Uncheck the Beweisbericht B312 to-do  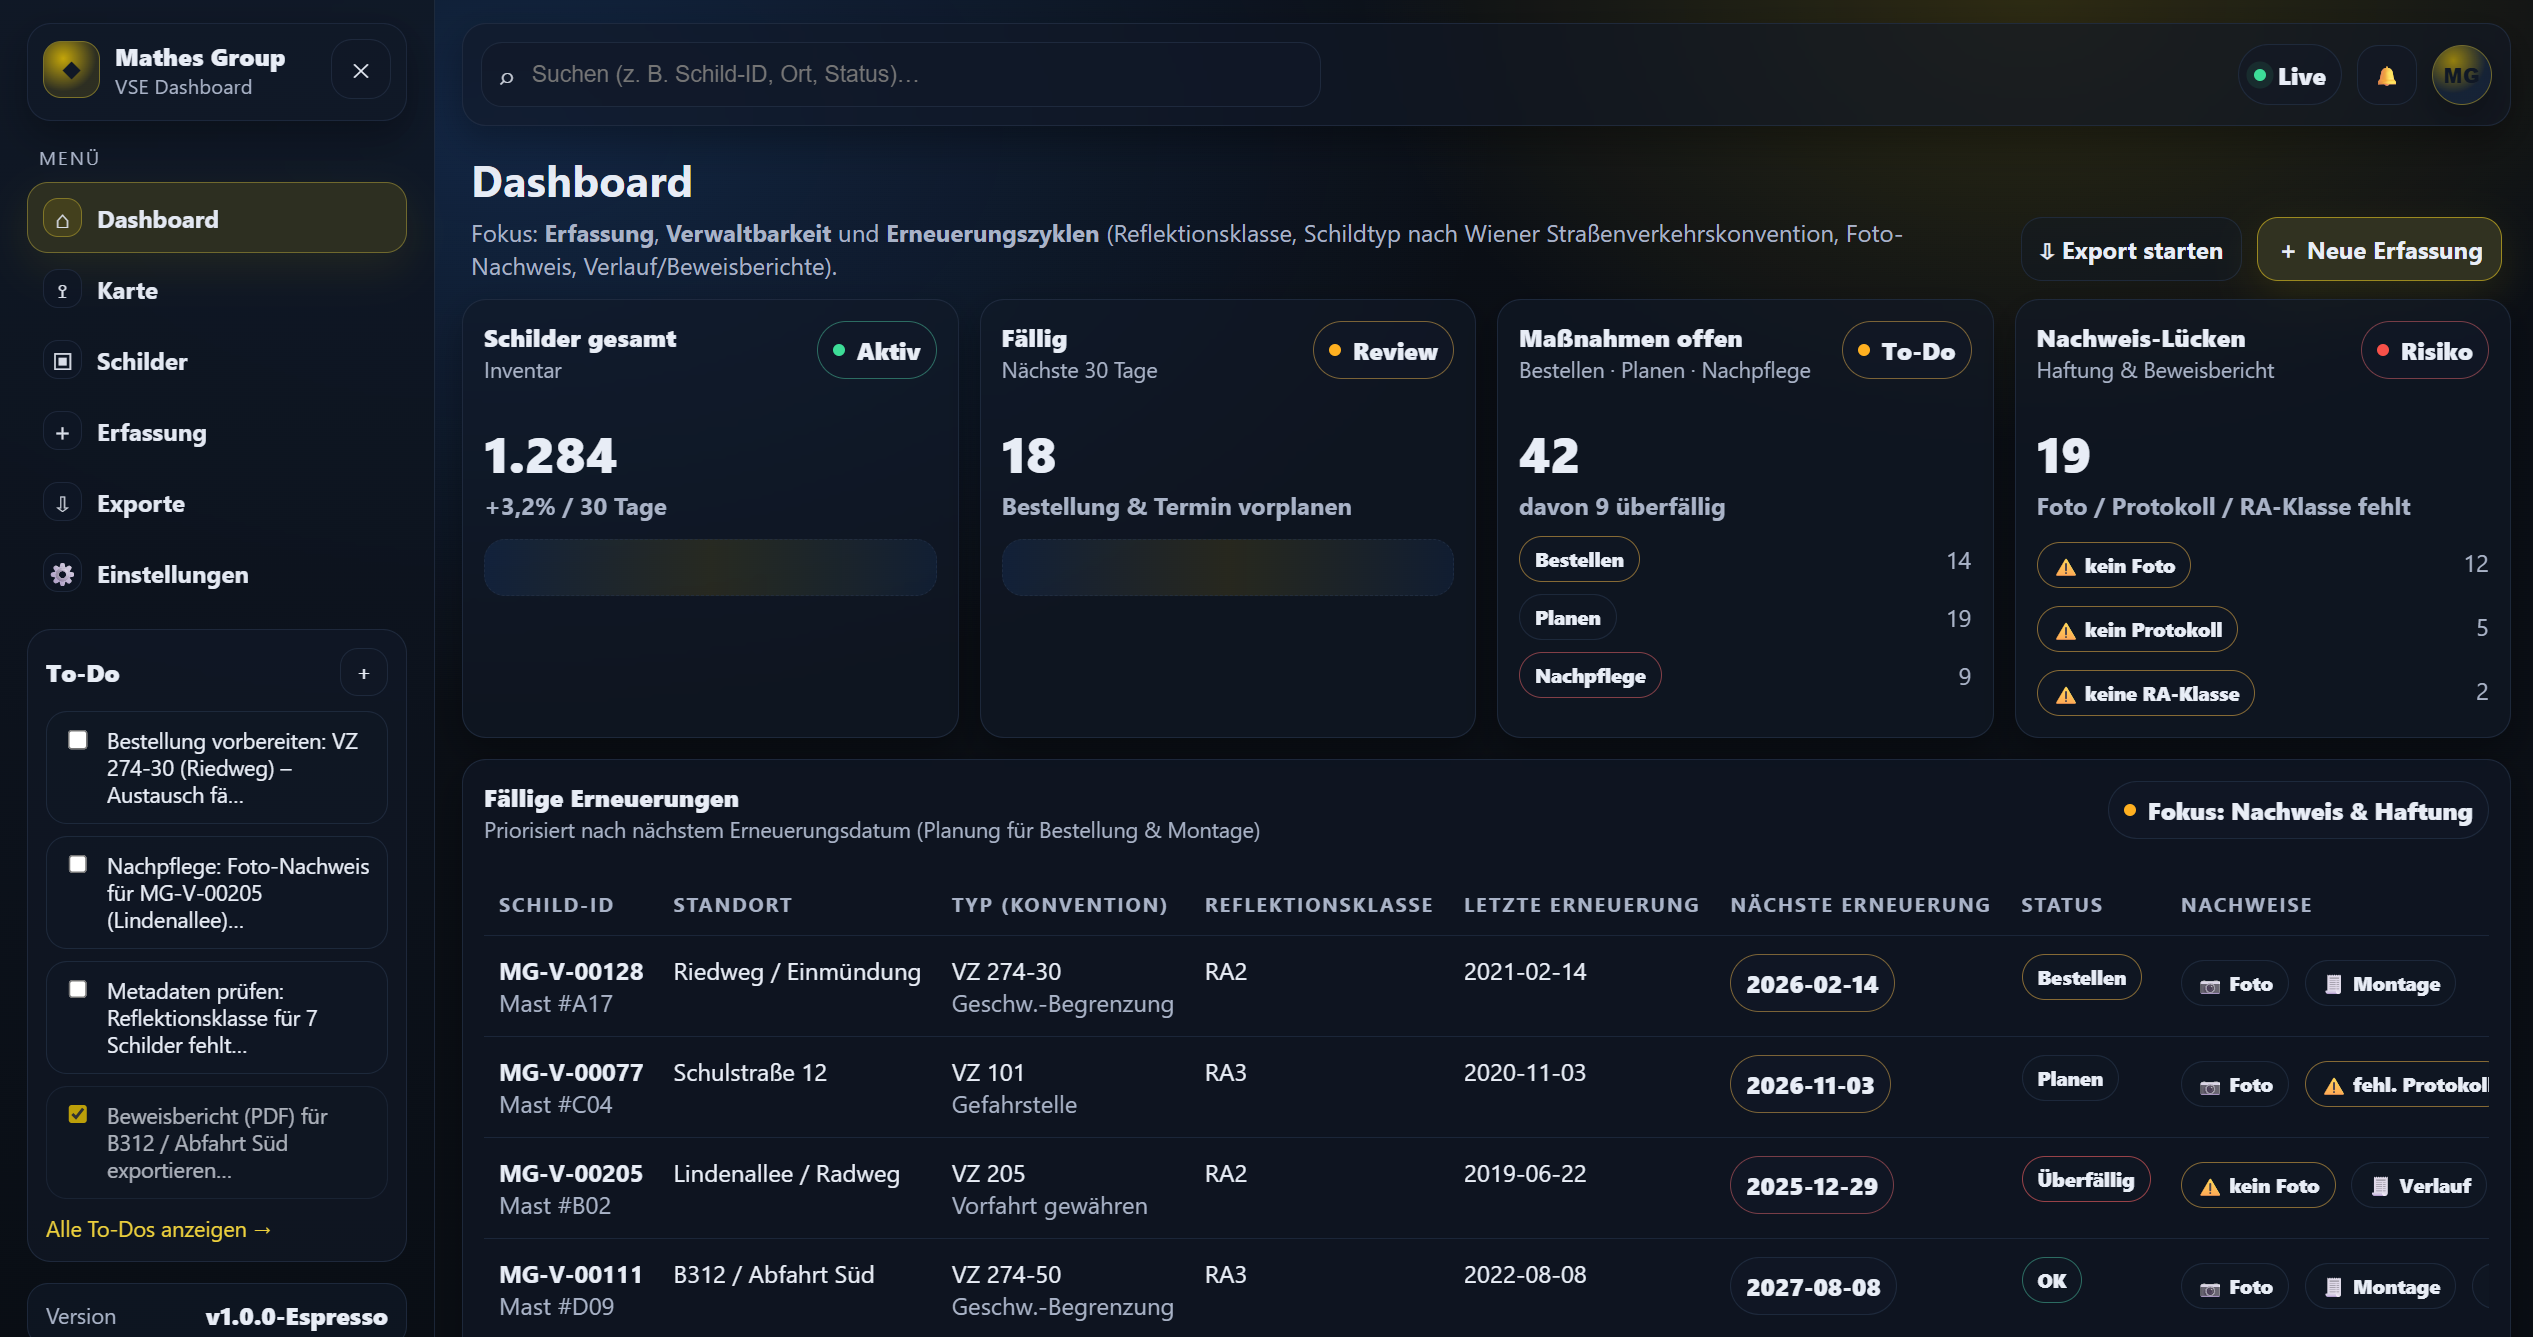(x=77, y=1113)
